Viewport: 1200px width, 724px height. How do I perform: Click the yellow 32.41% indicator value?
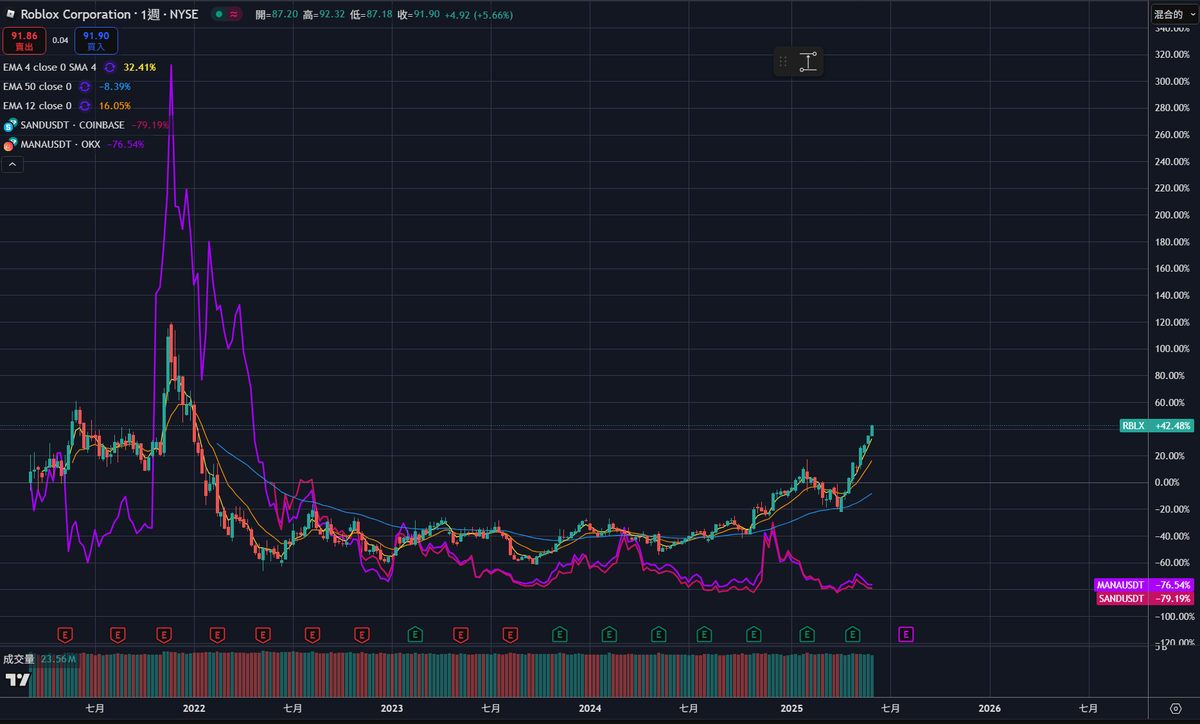(x=140, y=67)
